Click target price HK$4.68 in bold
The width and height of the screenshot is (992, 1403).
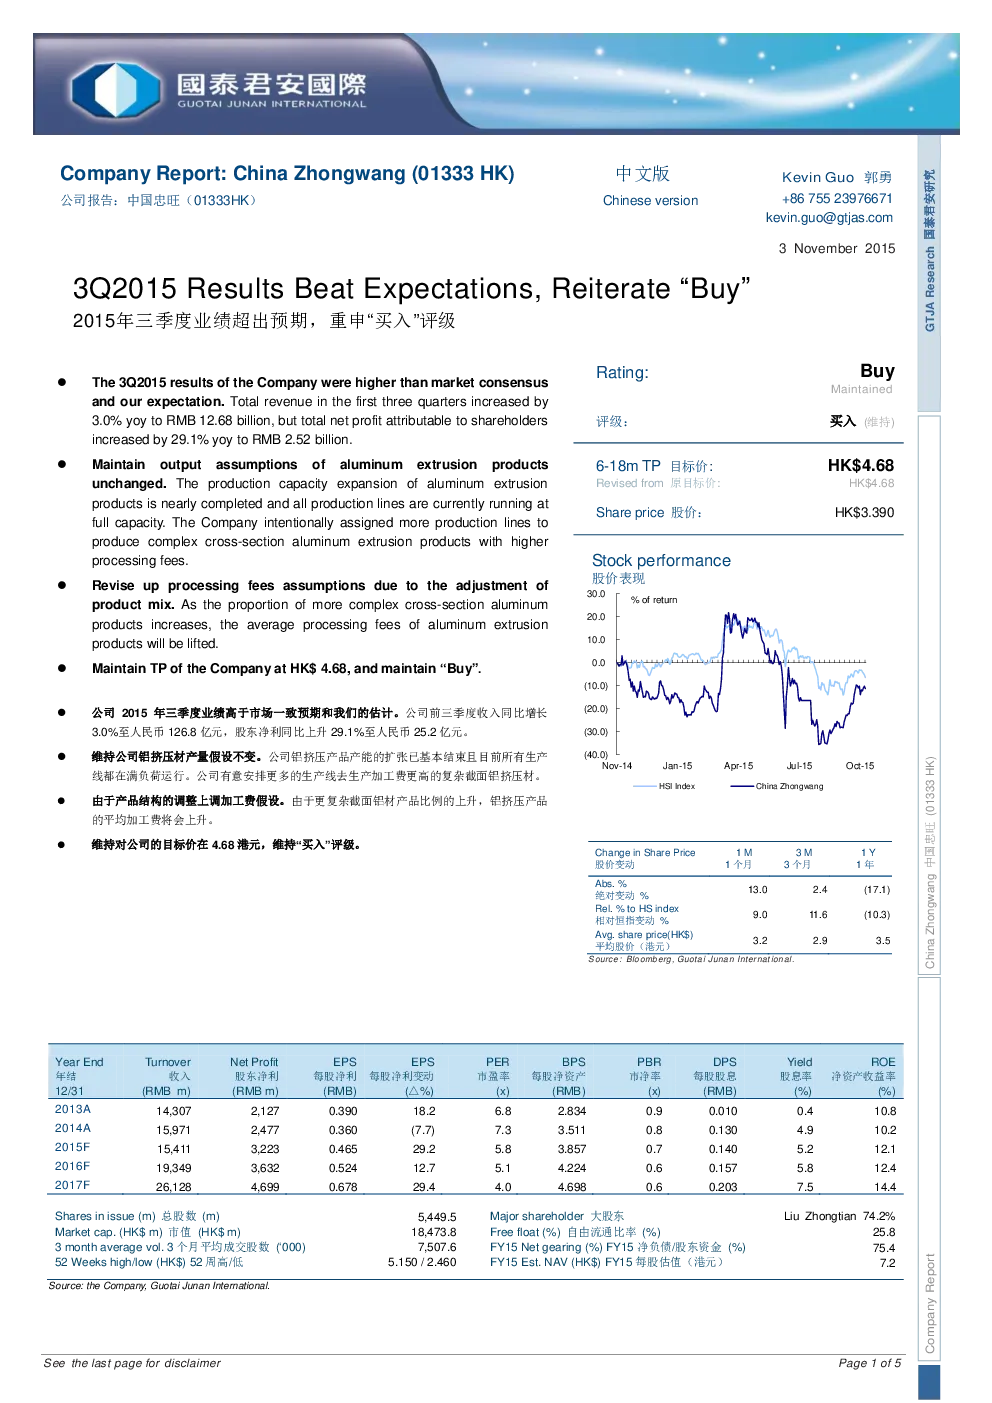click(x=861, y=465)
